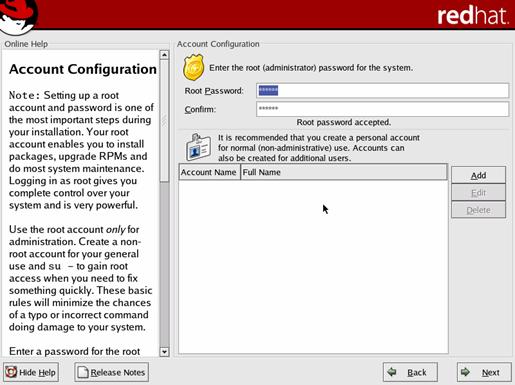The height and width of the screenshot is (385, 515).
Task: Click the disabled Delete button
Action: coord(478,210)
